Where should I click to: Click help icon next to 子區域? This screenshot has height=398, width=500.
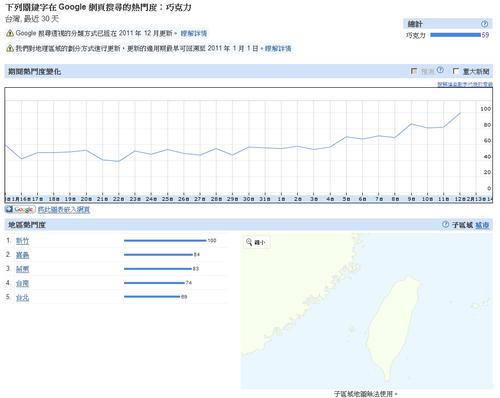[445, 225]
